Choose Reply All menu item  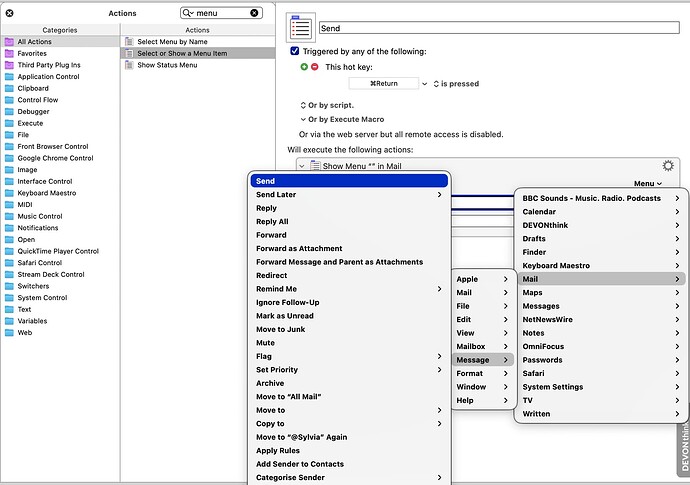click(x=349, y=221)
